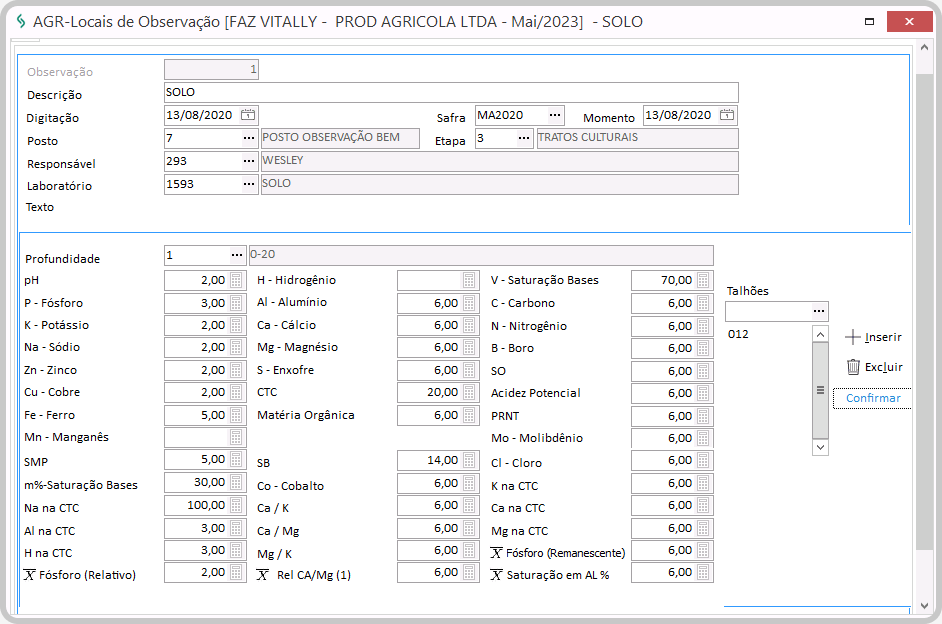Open the Momento date calendar picker

(727, 115)
